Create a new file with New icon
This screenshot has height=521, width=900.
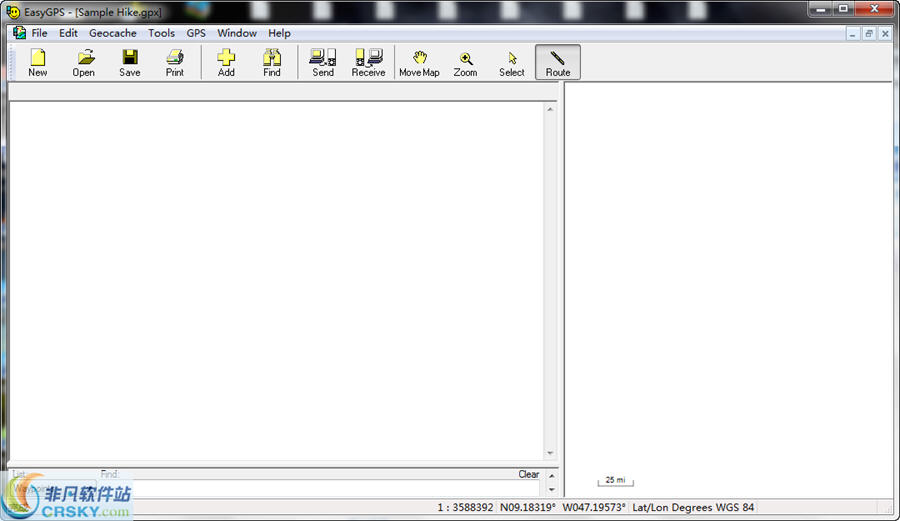(x=38, y=63)
